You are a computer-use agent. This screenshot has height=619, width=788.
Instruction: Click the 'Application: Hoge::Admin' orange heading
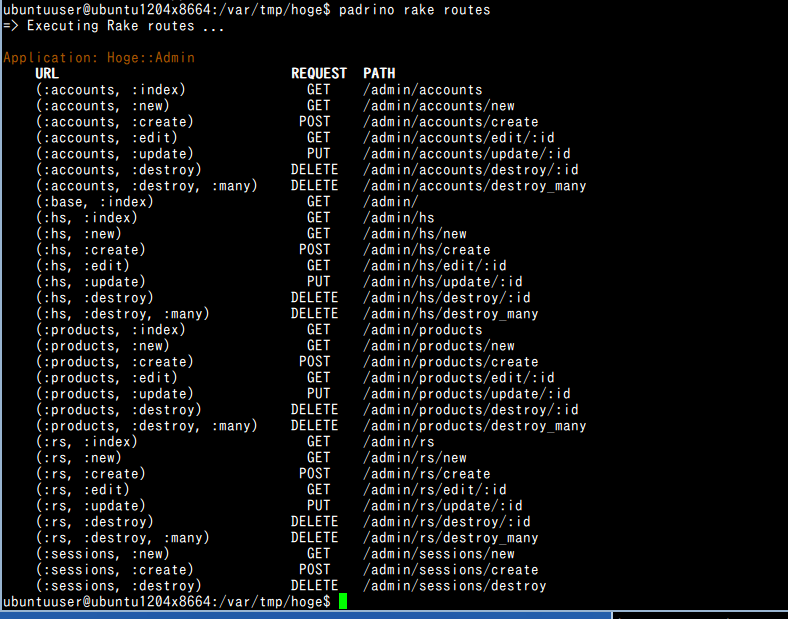99,57
